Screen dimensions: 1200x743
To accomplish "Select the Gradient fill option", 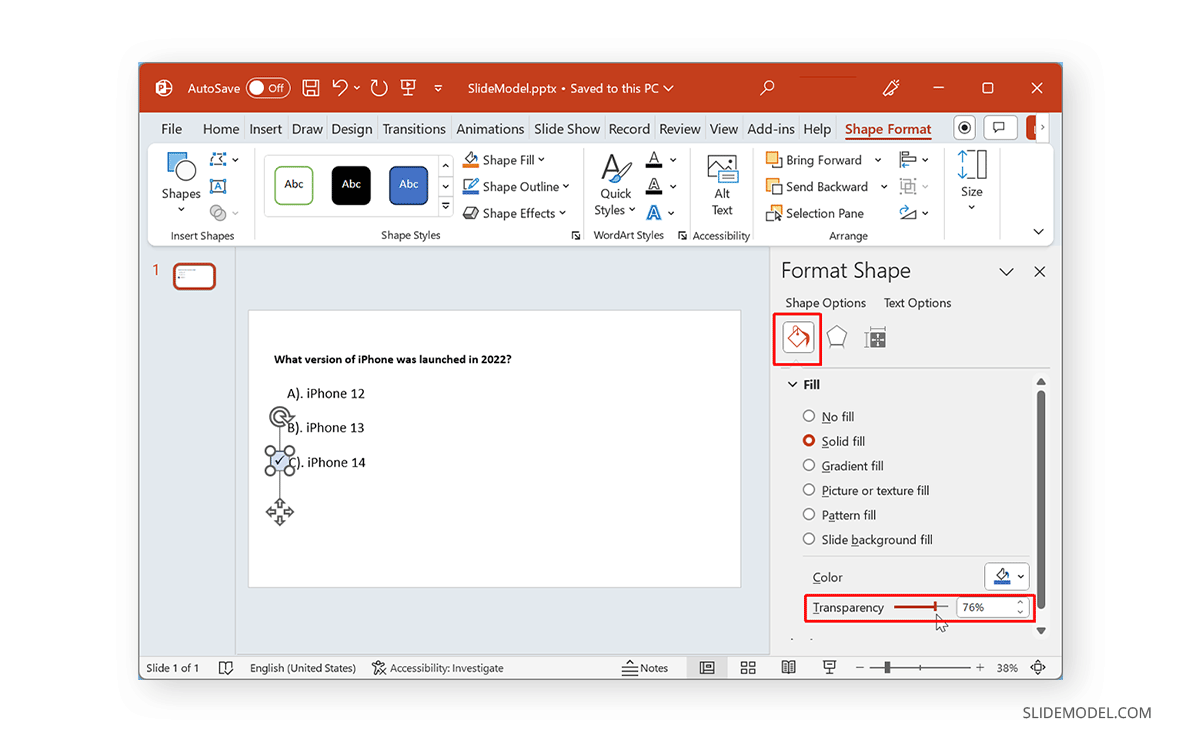I will coord(809,466).
